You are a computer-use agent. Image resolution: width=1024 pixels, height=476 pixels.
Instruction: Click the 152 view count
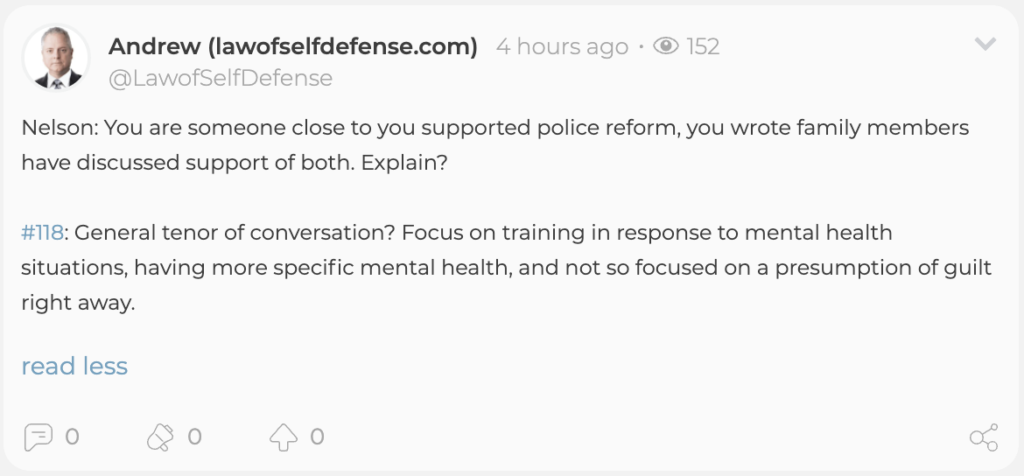(703, 46)
